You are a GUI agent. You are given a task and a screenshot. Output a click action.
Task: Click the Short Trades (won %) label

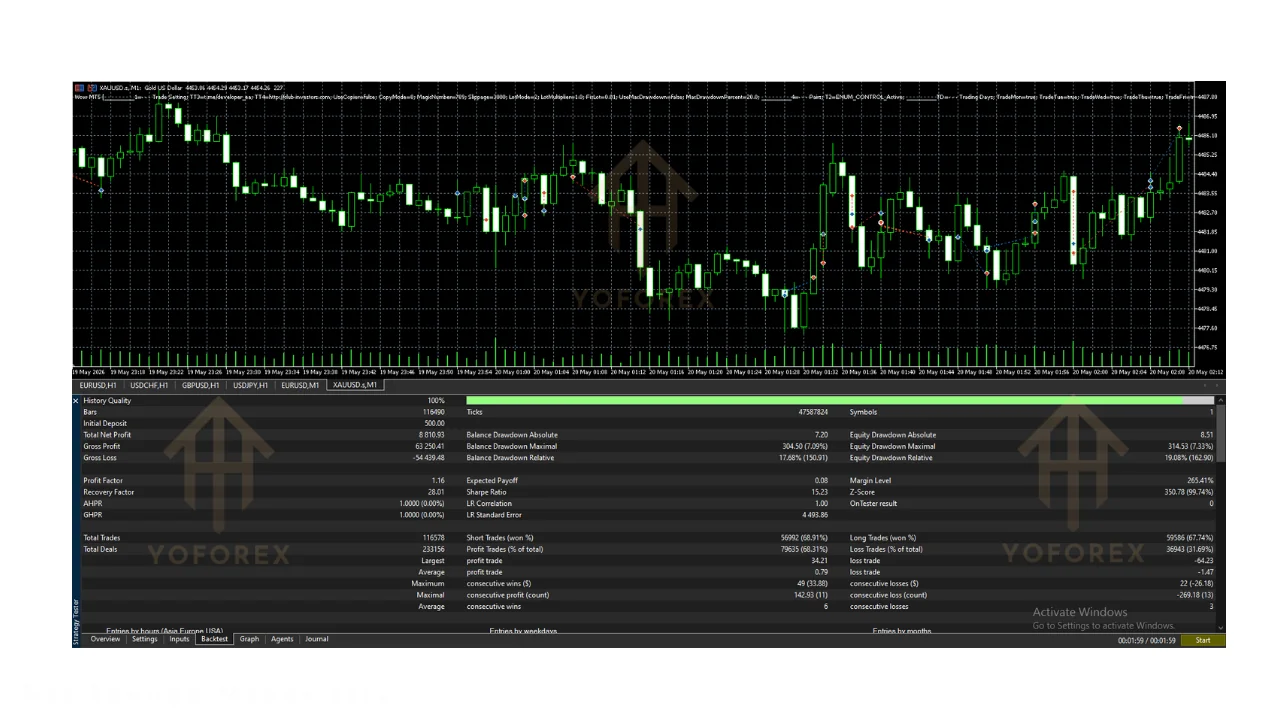click(x=500, y=538)
